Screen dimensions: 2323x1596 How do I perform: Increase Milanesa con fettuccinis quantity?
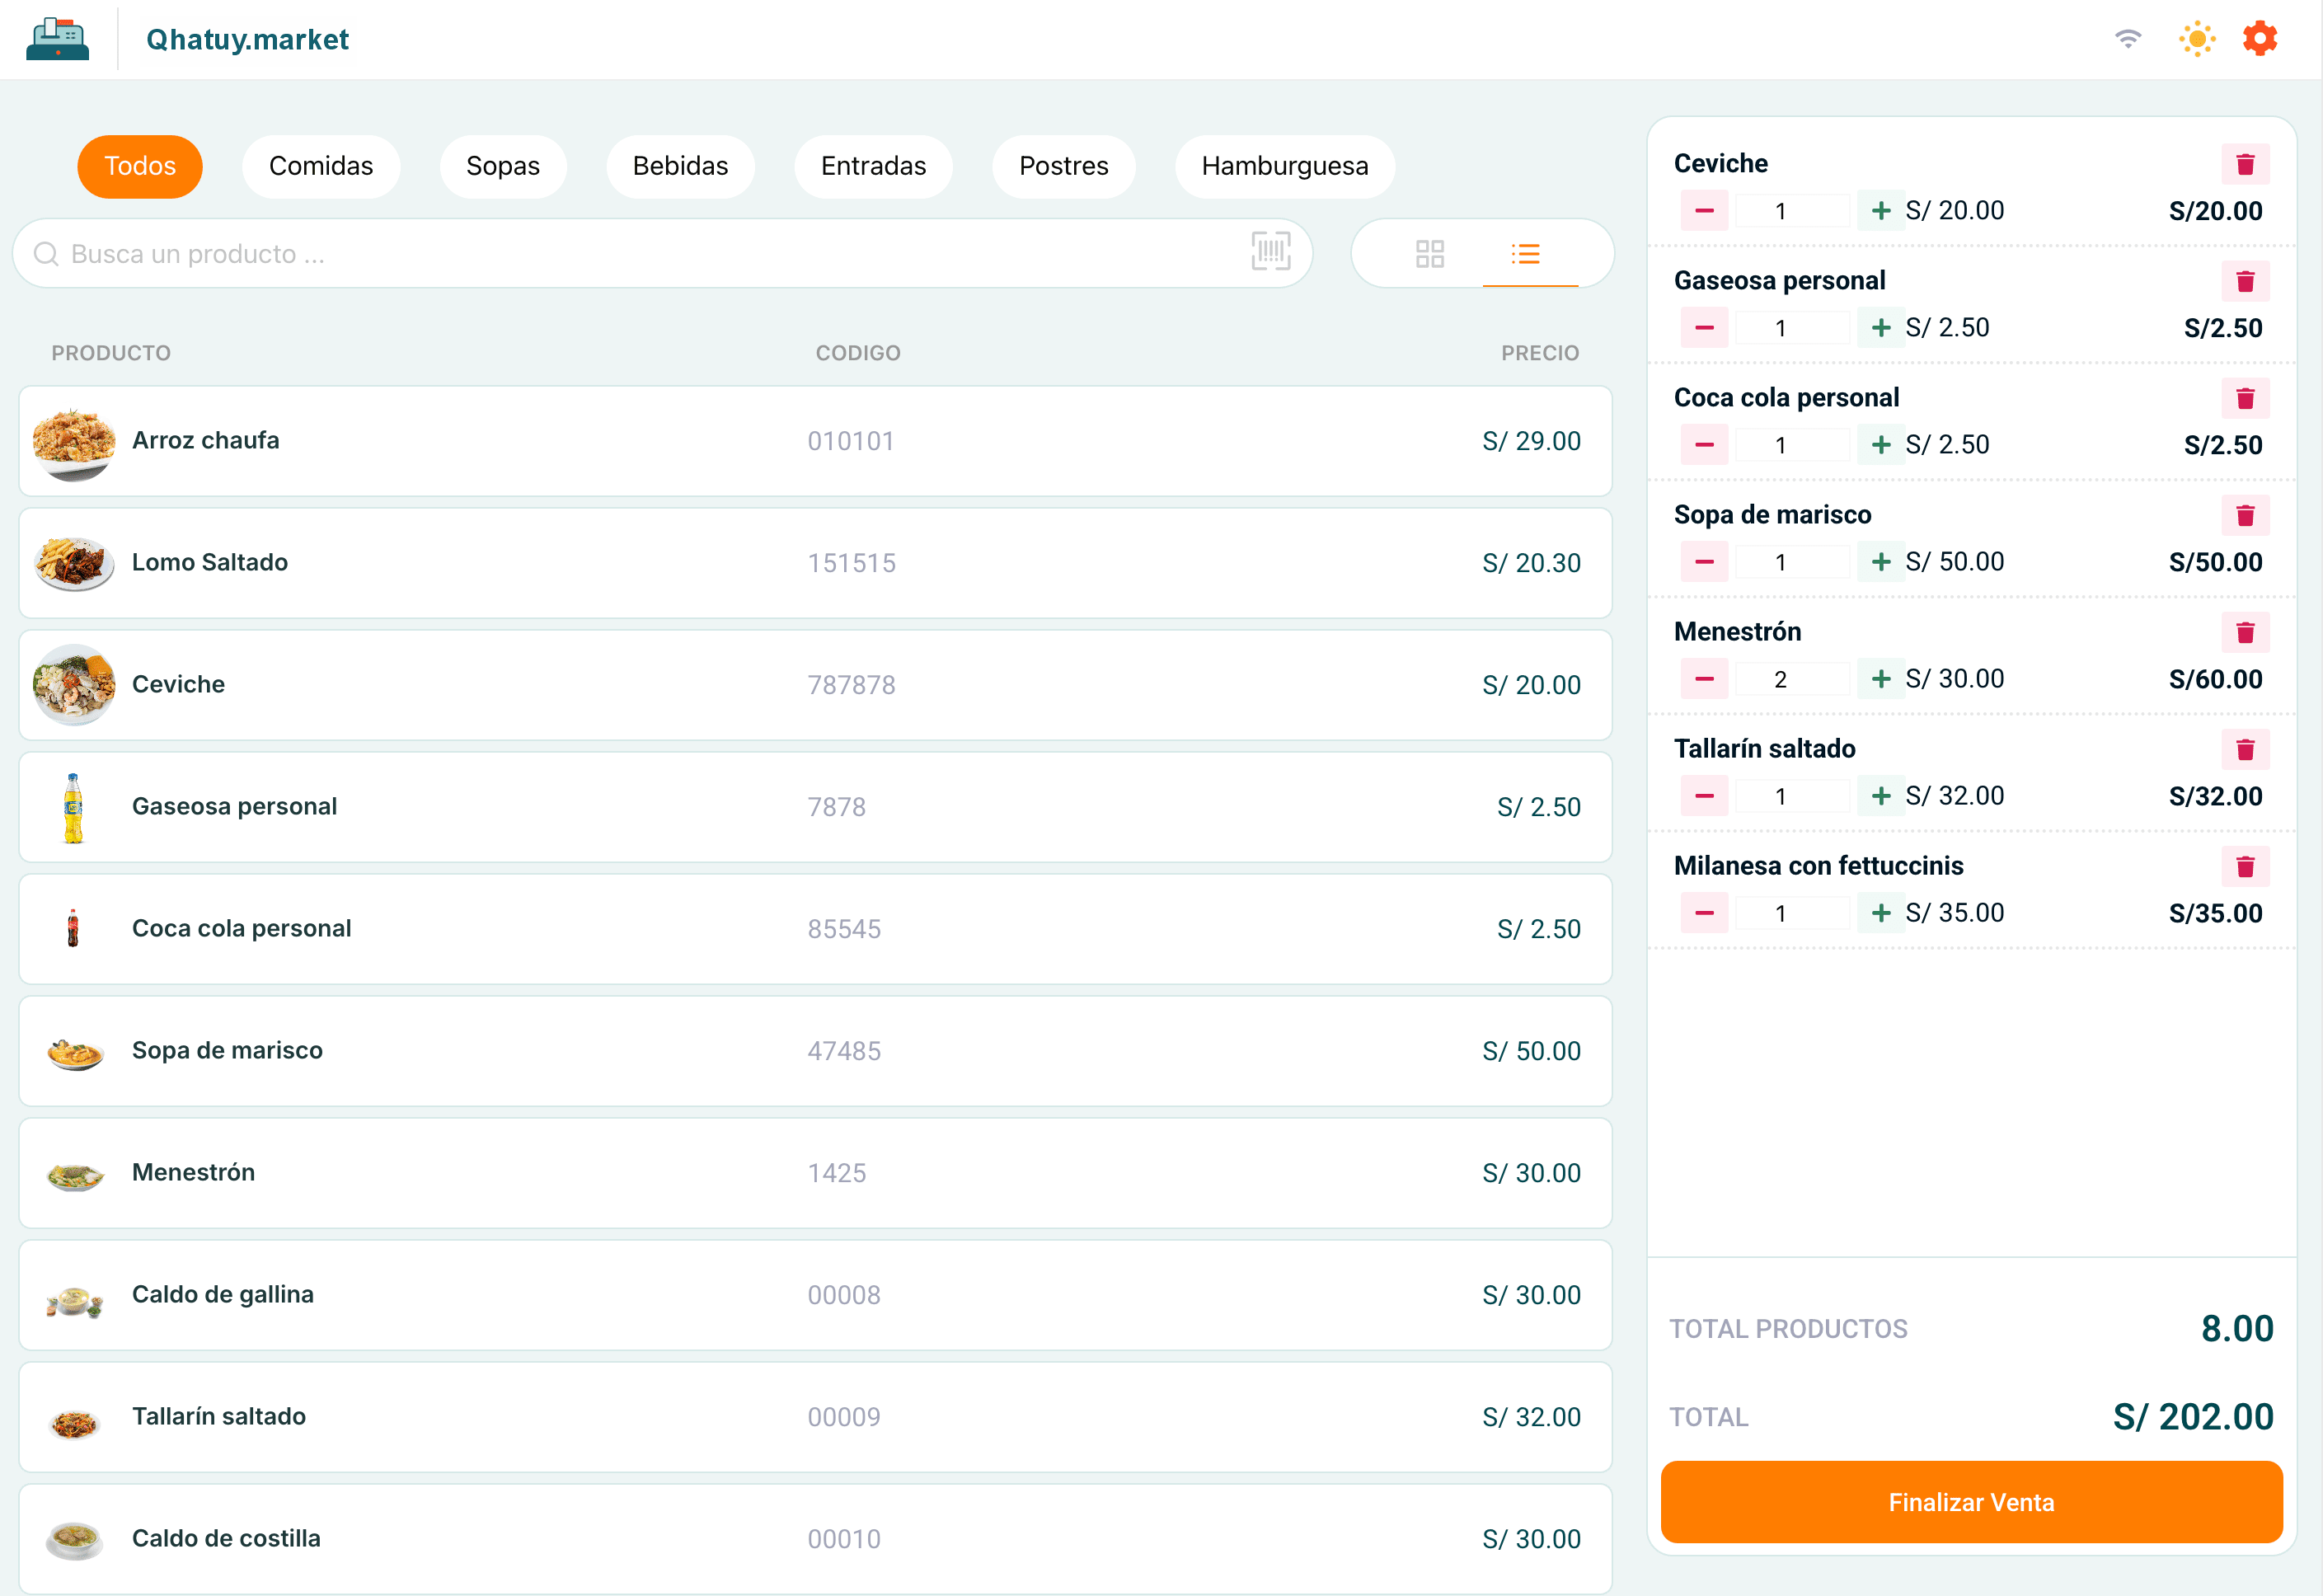(1880, 912)
